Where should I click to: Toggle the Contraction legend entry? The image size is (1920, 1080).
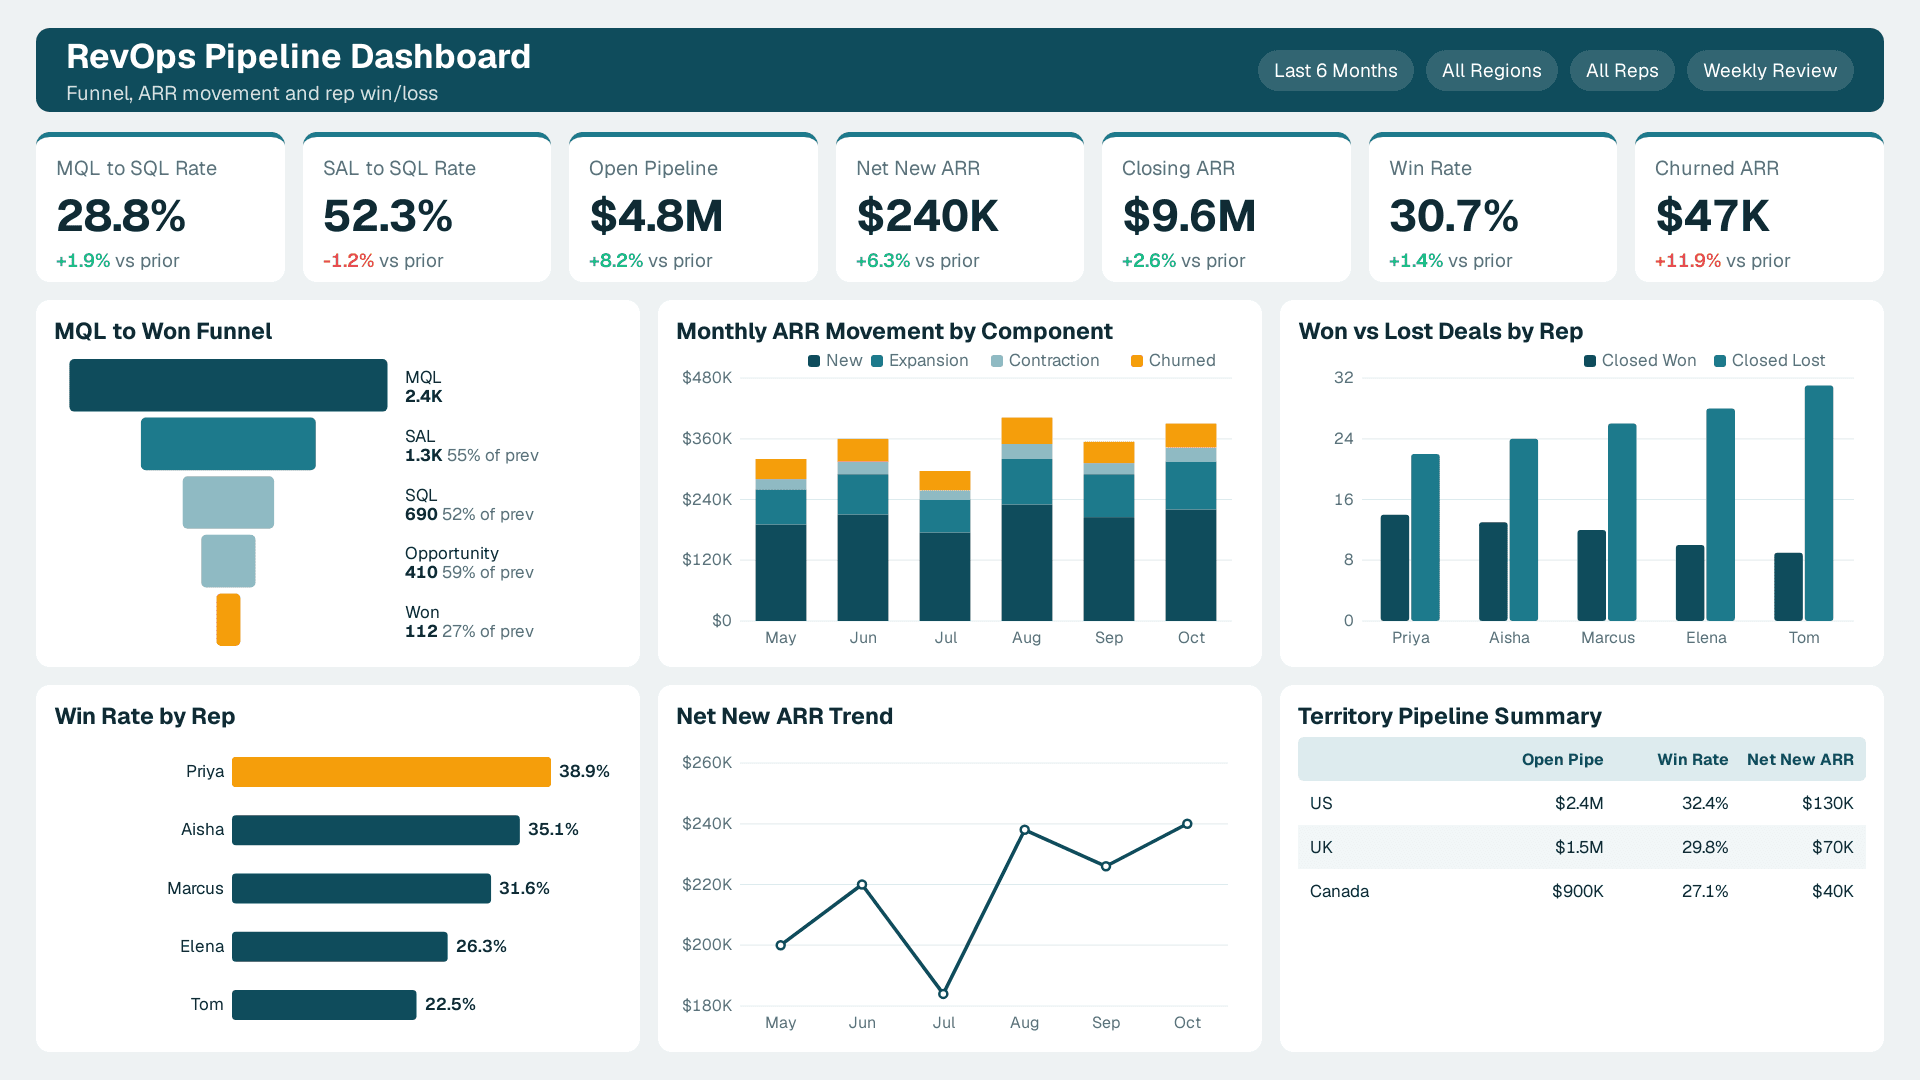tap(1045, 361)
